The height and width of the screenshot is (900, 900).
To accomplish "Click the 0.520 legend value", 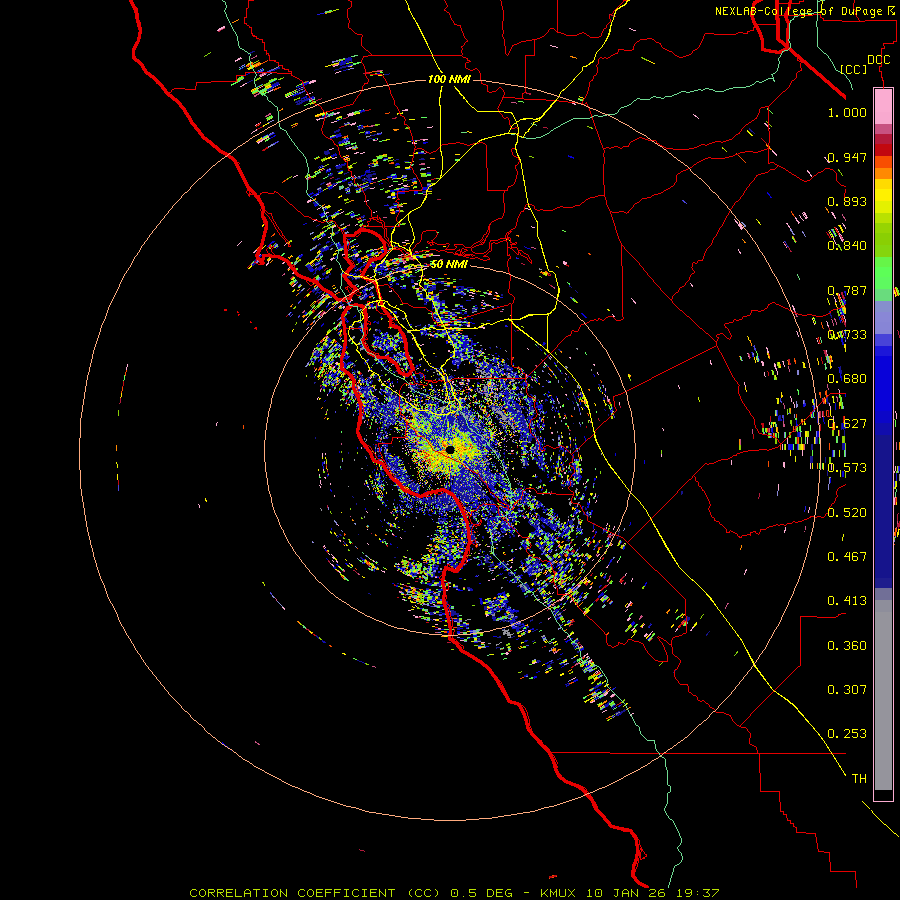I will click(x=847, y=512).
